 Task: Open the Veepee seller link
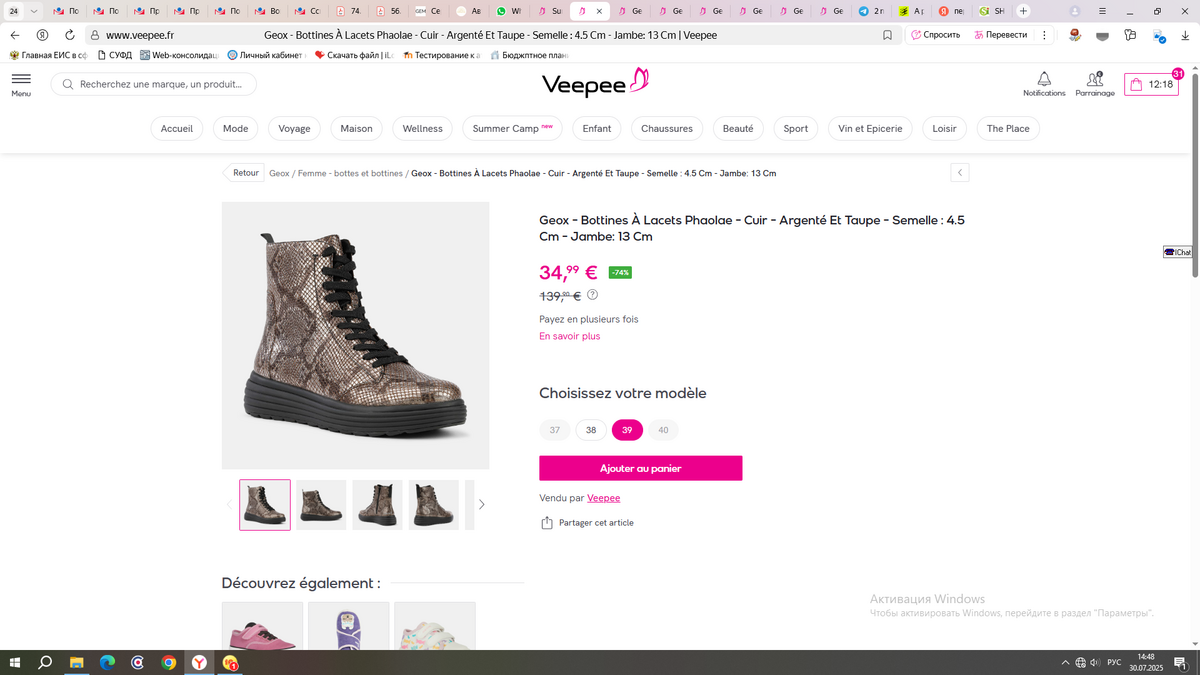click(604, 498)
